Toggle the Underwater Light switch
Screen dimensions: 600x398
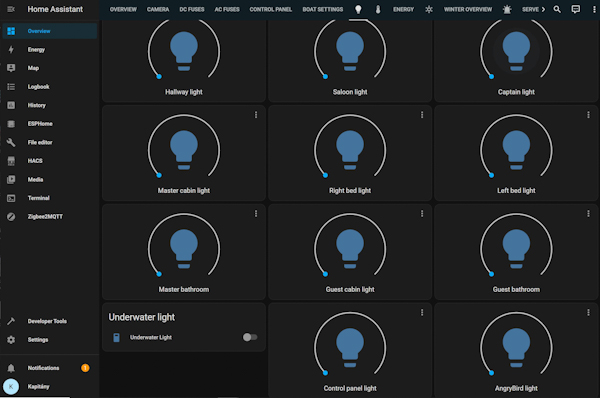[x=250, y=337]
